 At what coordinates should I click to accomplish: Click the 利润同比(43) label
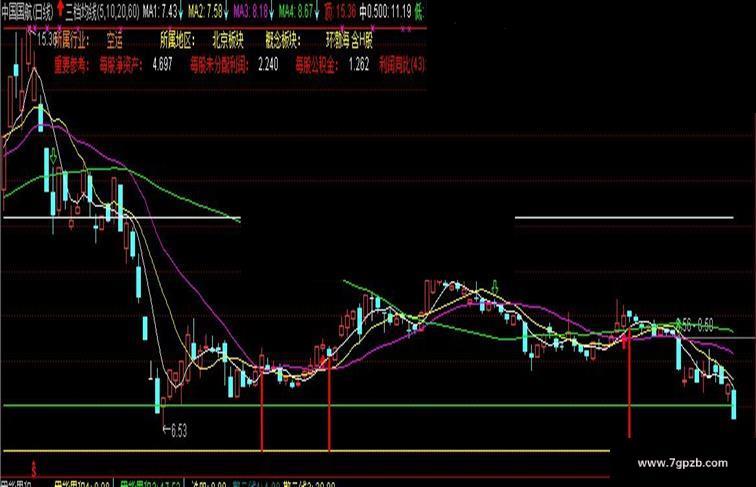[402, 65]
